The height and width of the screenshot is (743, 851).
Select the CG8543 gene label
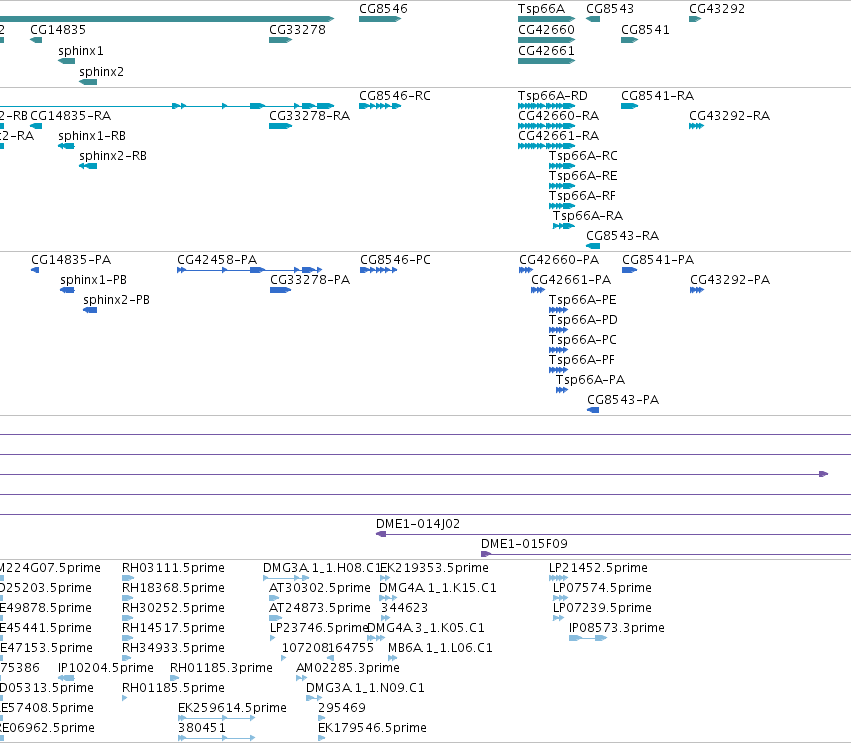(x=610, y=9)
